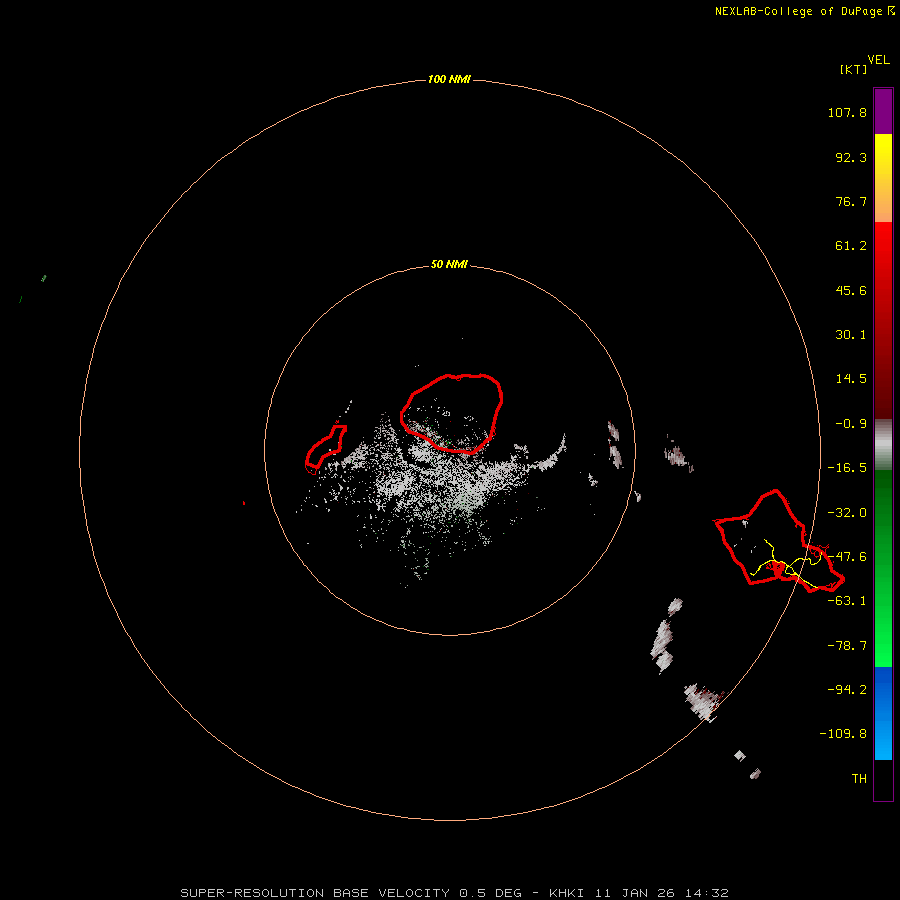
Task: Click the yellow-orange segment of the color bar
Action: click(883, 178)
